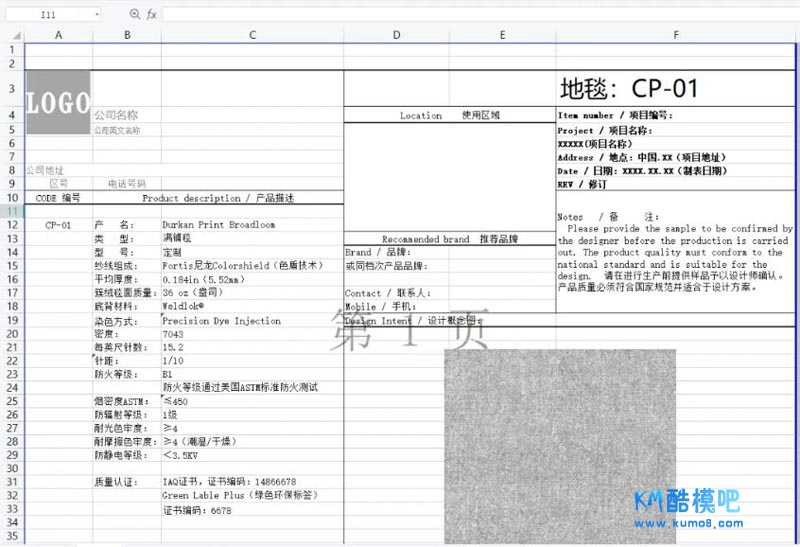Image resolution: width=800 pixels, height=547 pixels.
Task: Click the cell with fire rating B1
Action: coord(168,374)
